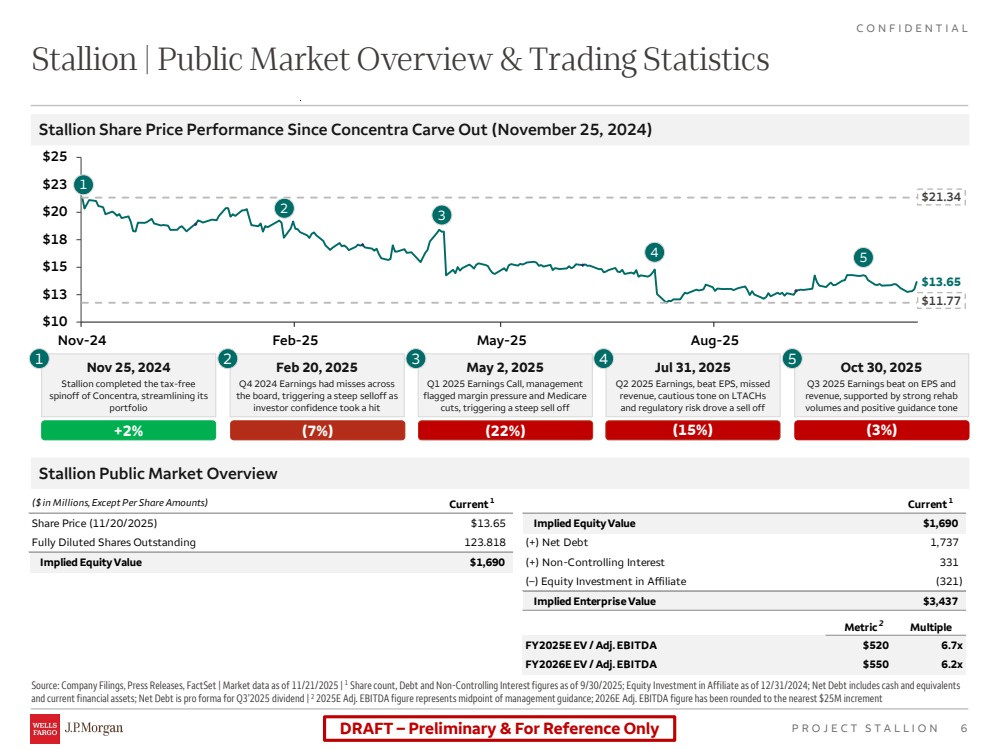Click the FY2026E EV / Adj. EBITDA row
The image size is (999, 750).
pyautogui.click(x=744, y=664)
